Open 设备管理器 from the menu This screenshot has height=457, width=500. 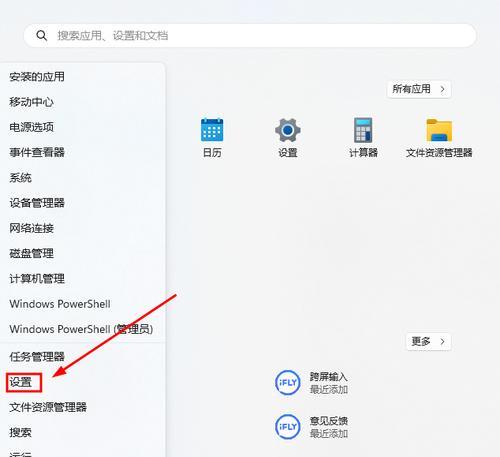tap(37, 203)
